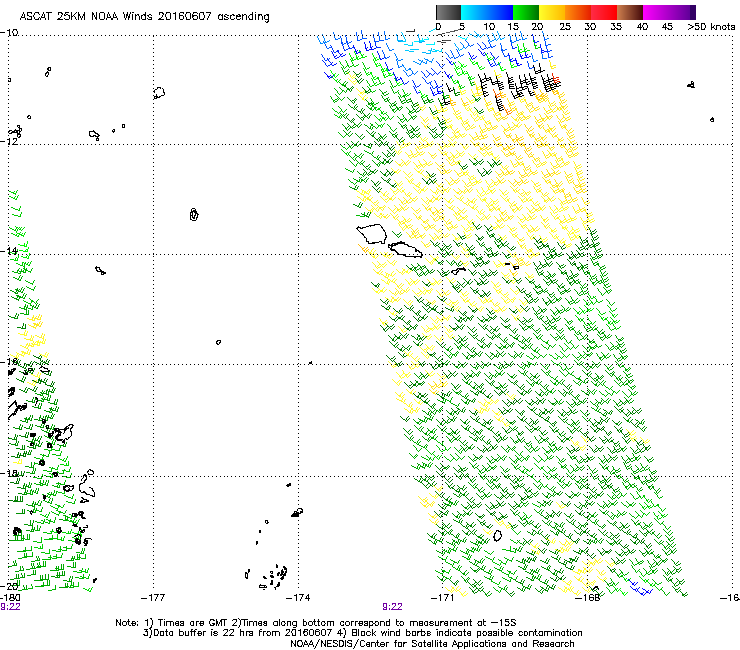
Task: Click the 'Data buffer is 22 hrs' note
Action: 204,633
